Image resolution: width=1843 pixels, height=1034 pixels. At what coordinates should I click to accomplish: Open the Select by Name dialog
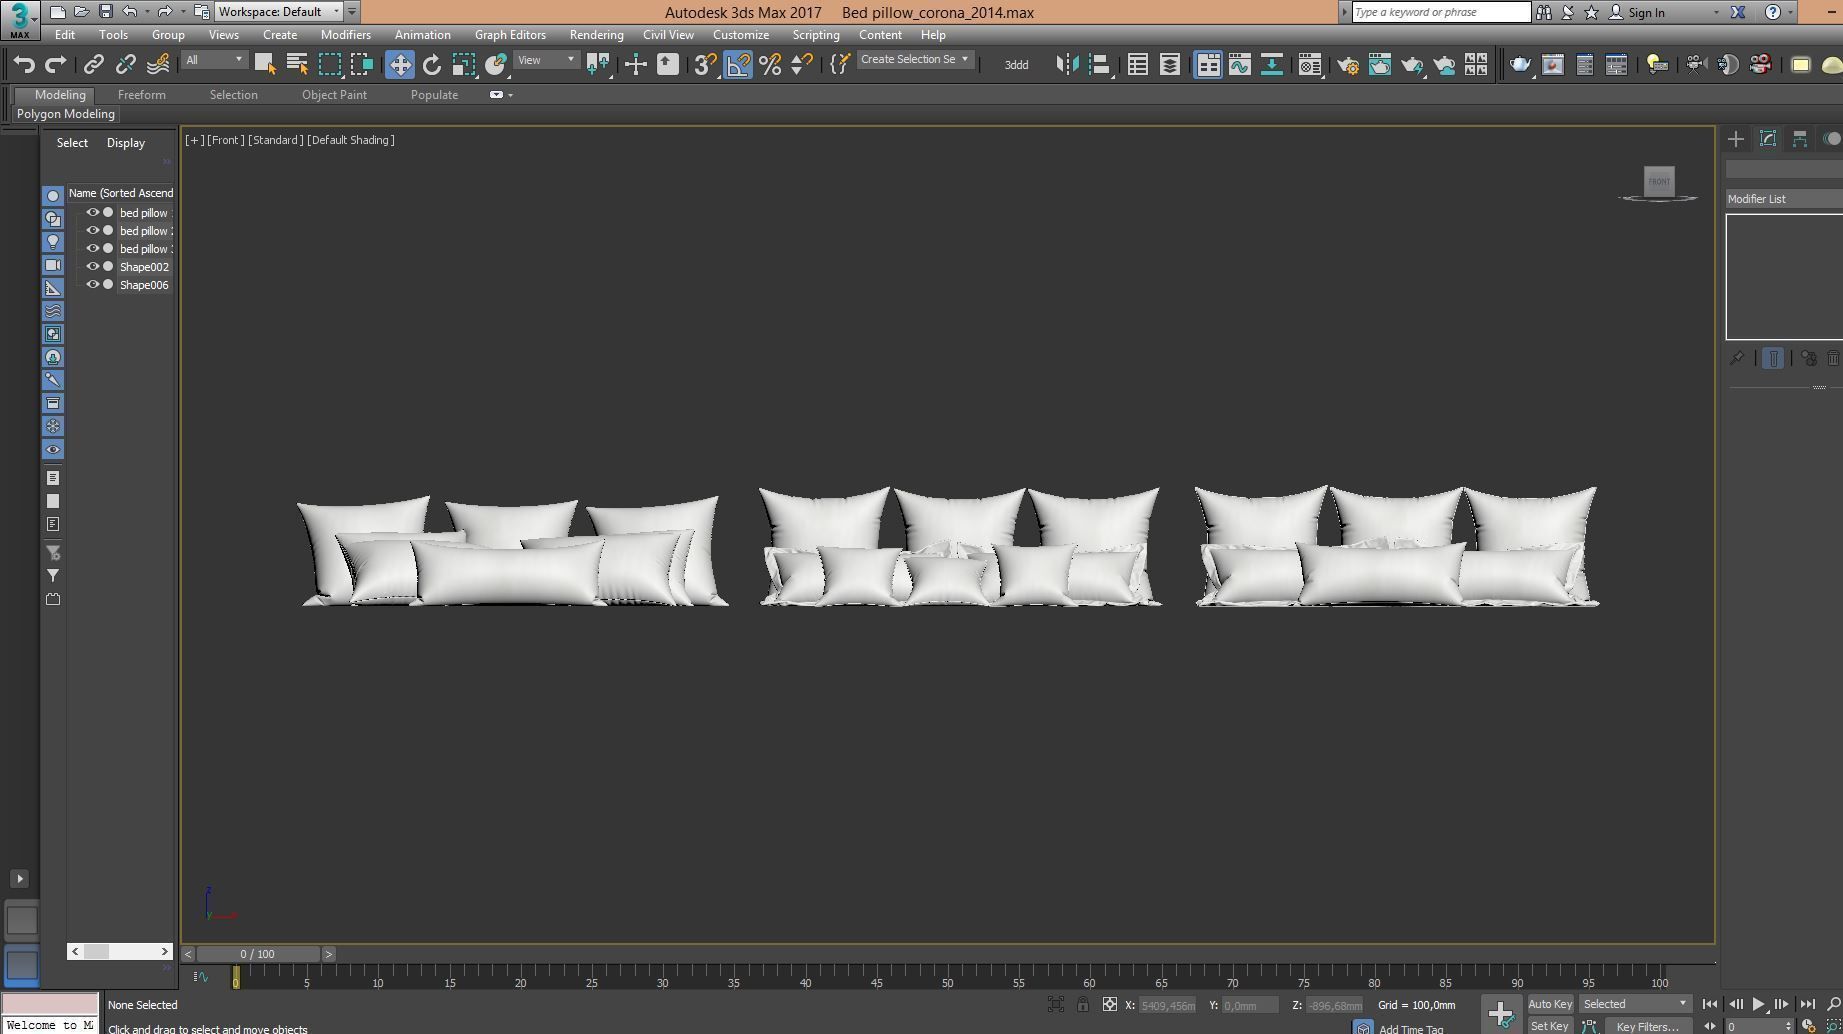pyautogui.click(x=297, y=65)
